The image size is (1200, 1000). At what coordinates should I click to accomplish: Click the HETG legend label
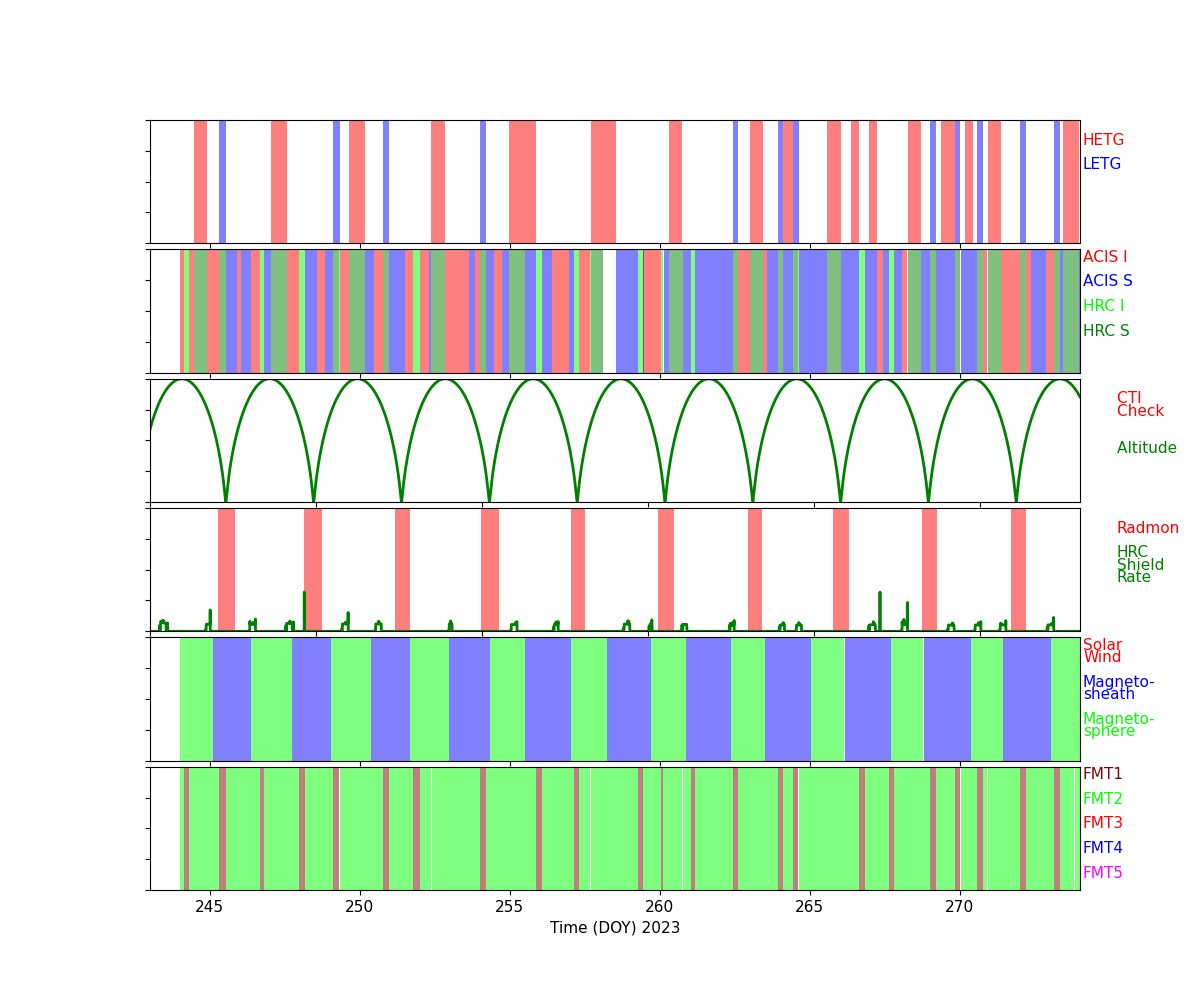click(1103, 140)
